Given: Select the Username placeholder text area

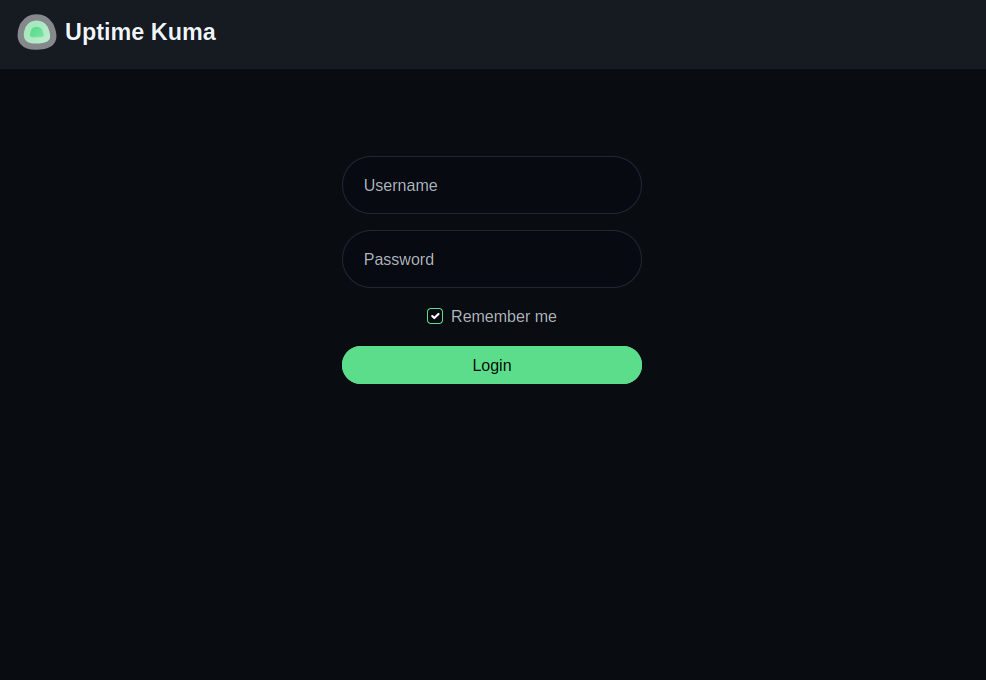Looking at the screenshot, I should [x=401, y=185].
